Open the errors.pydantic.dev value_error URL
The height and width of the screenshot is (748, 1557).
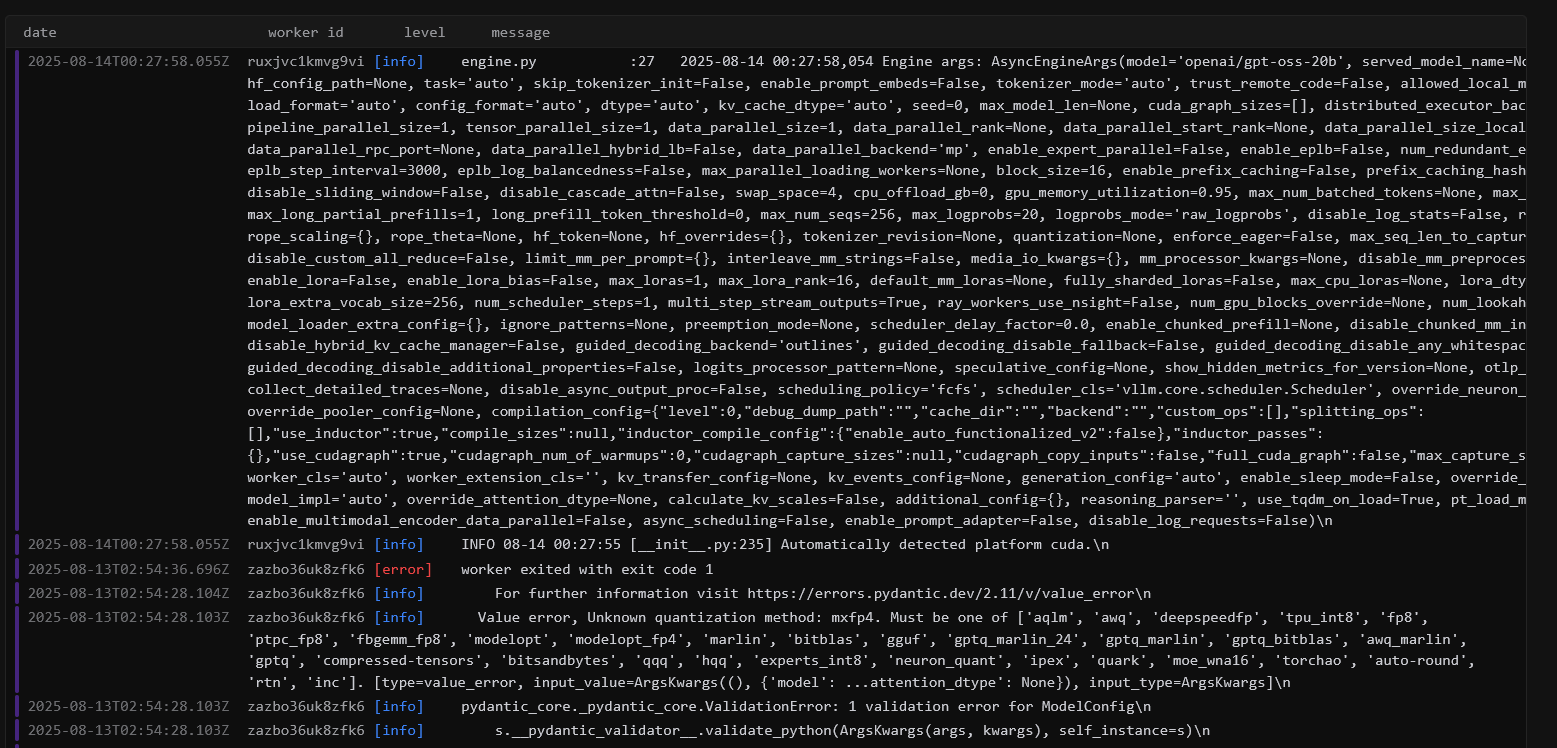click(x=942, y=593)
